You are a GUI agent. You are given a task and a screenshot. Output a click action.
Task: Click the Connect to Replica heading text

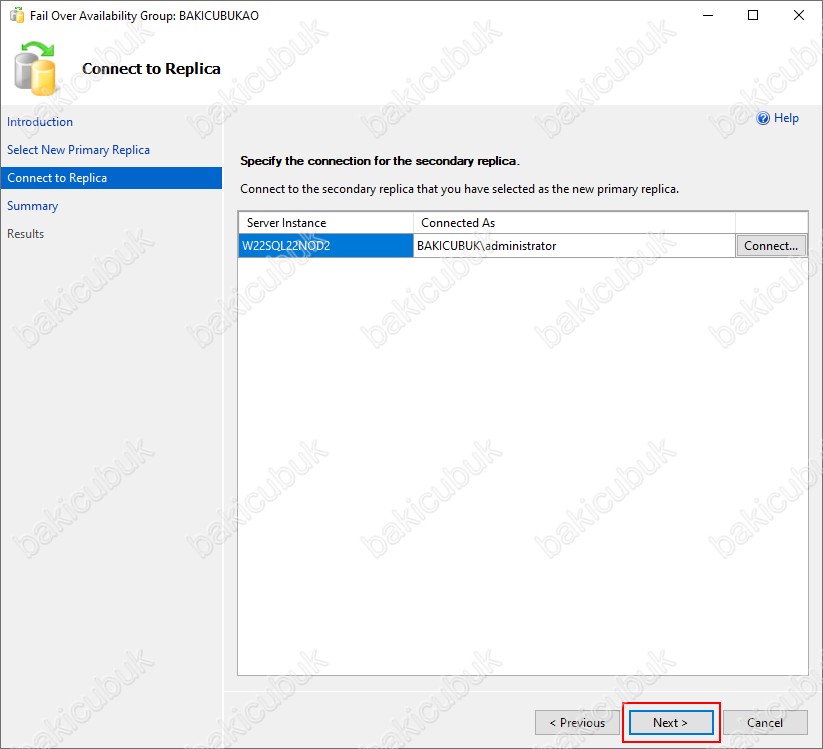(151, 69)
